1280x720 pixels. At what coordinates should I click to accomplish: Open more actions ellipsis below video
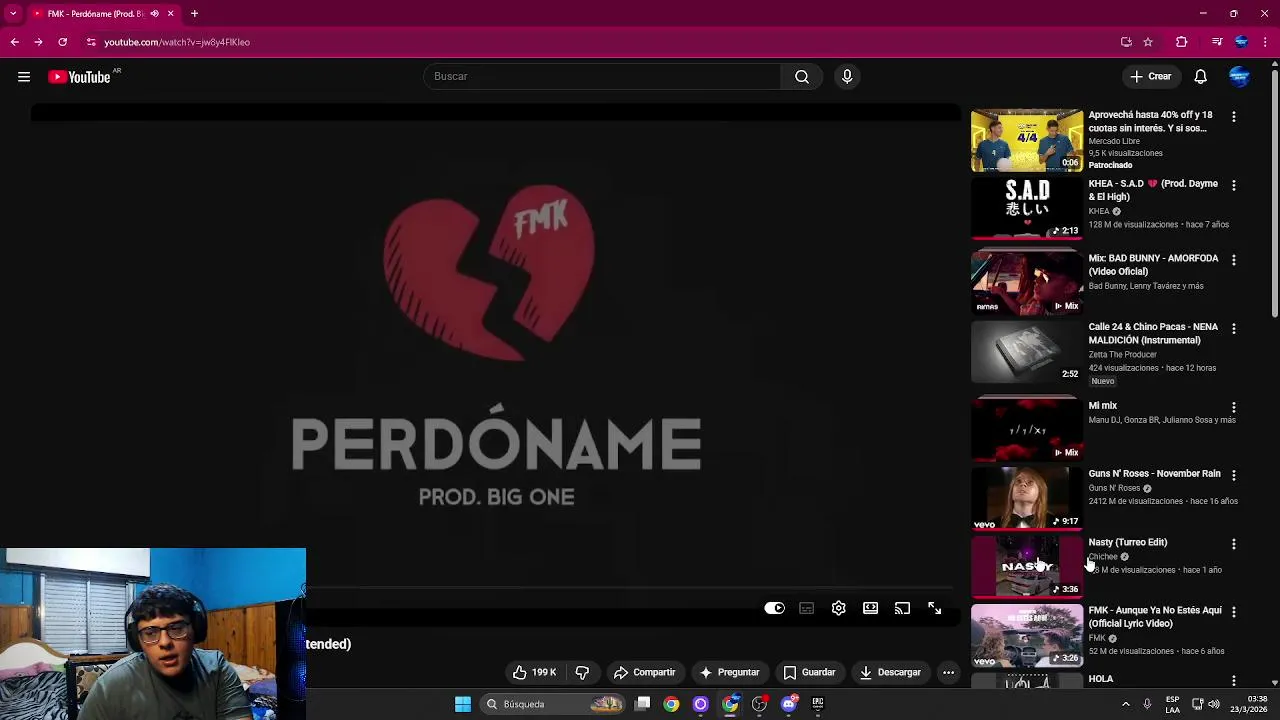[x=948, y=672]
